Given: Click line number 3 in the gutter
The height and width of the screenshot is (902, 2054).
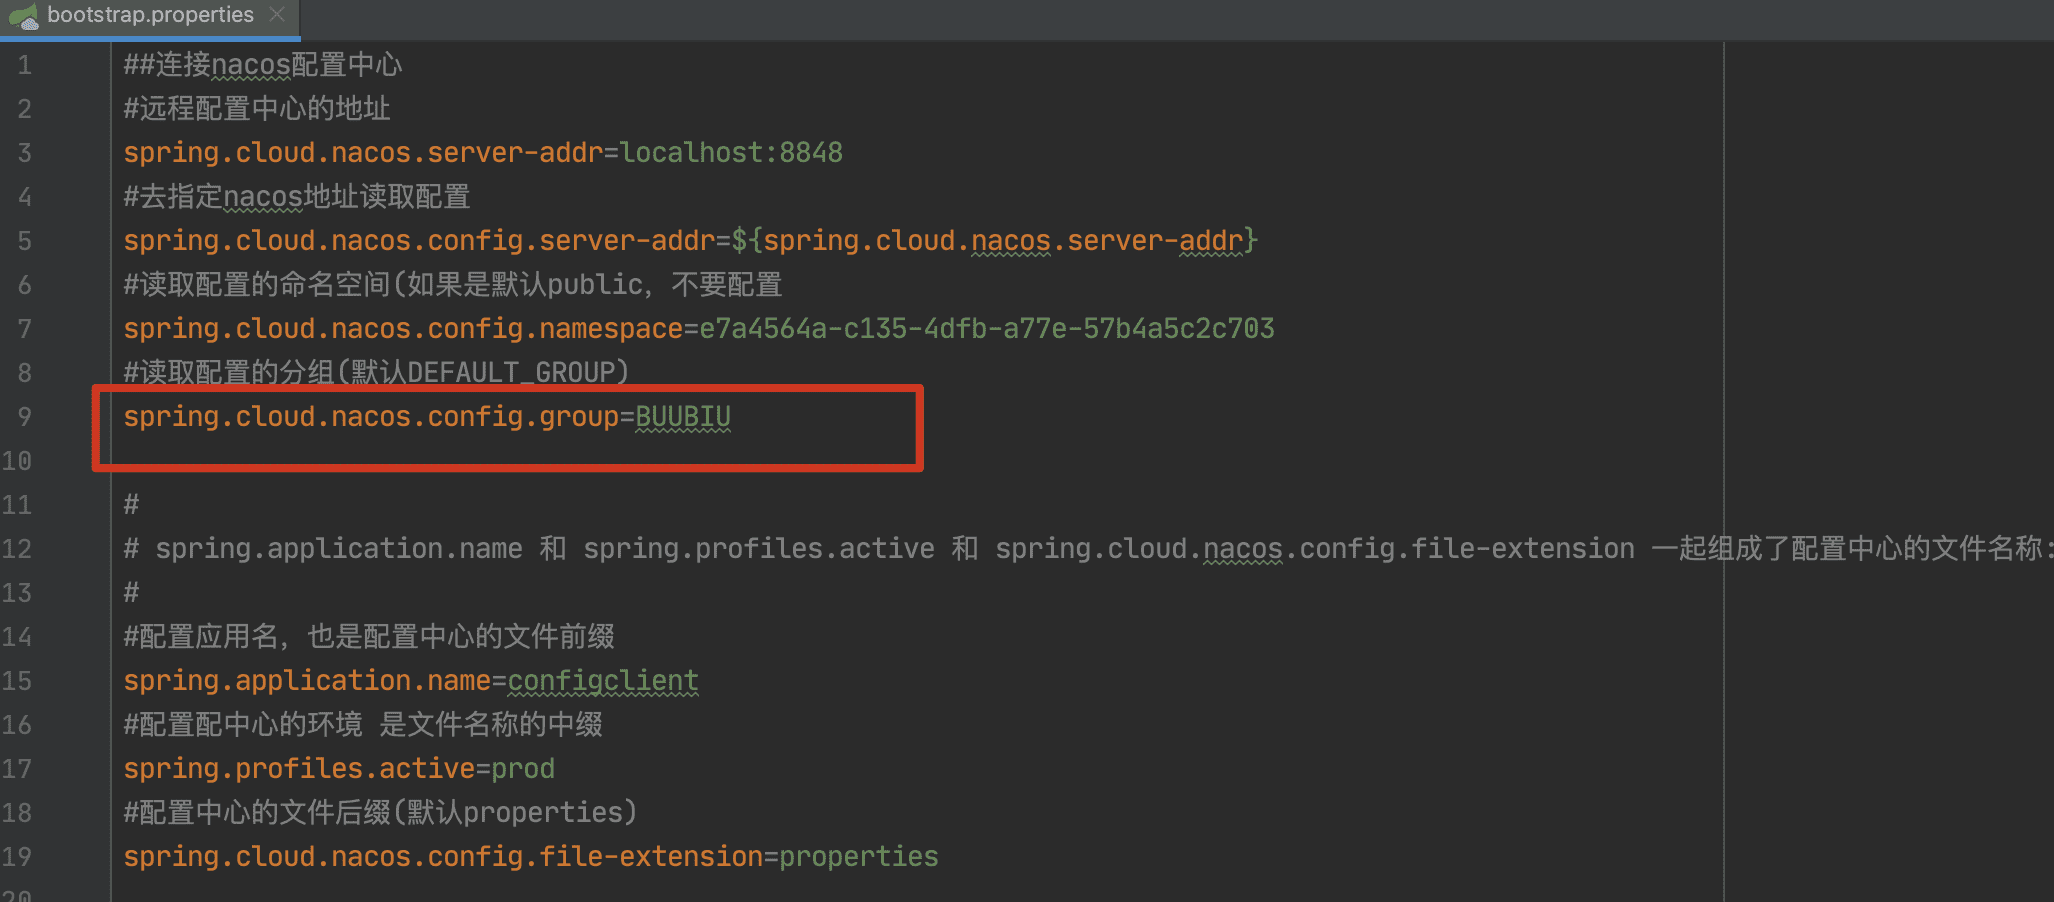Looking at the screenshot, I should point(24,153).
